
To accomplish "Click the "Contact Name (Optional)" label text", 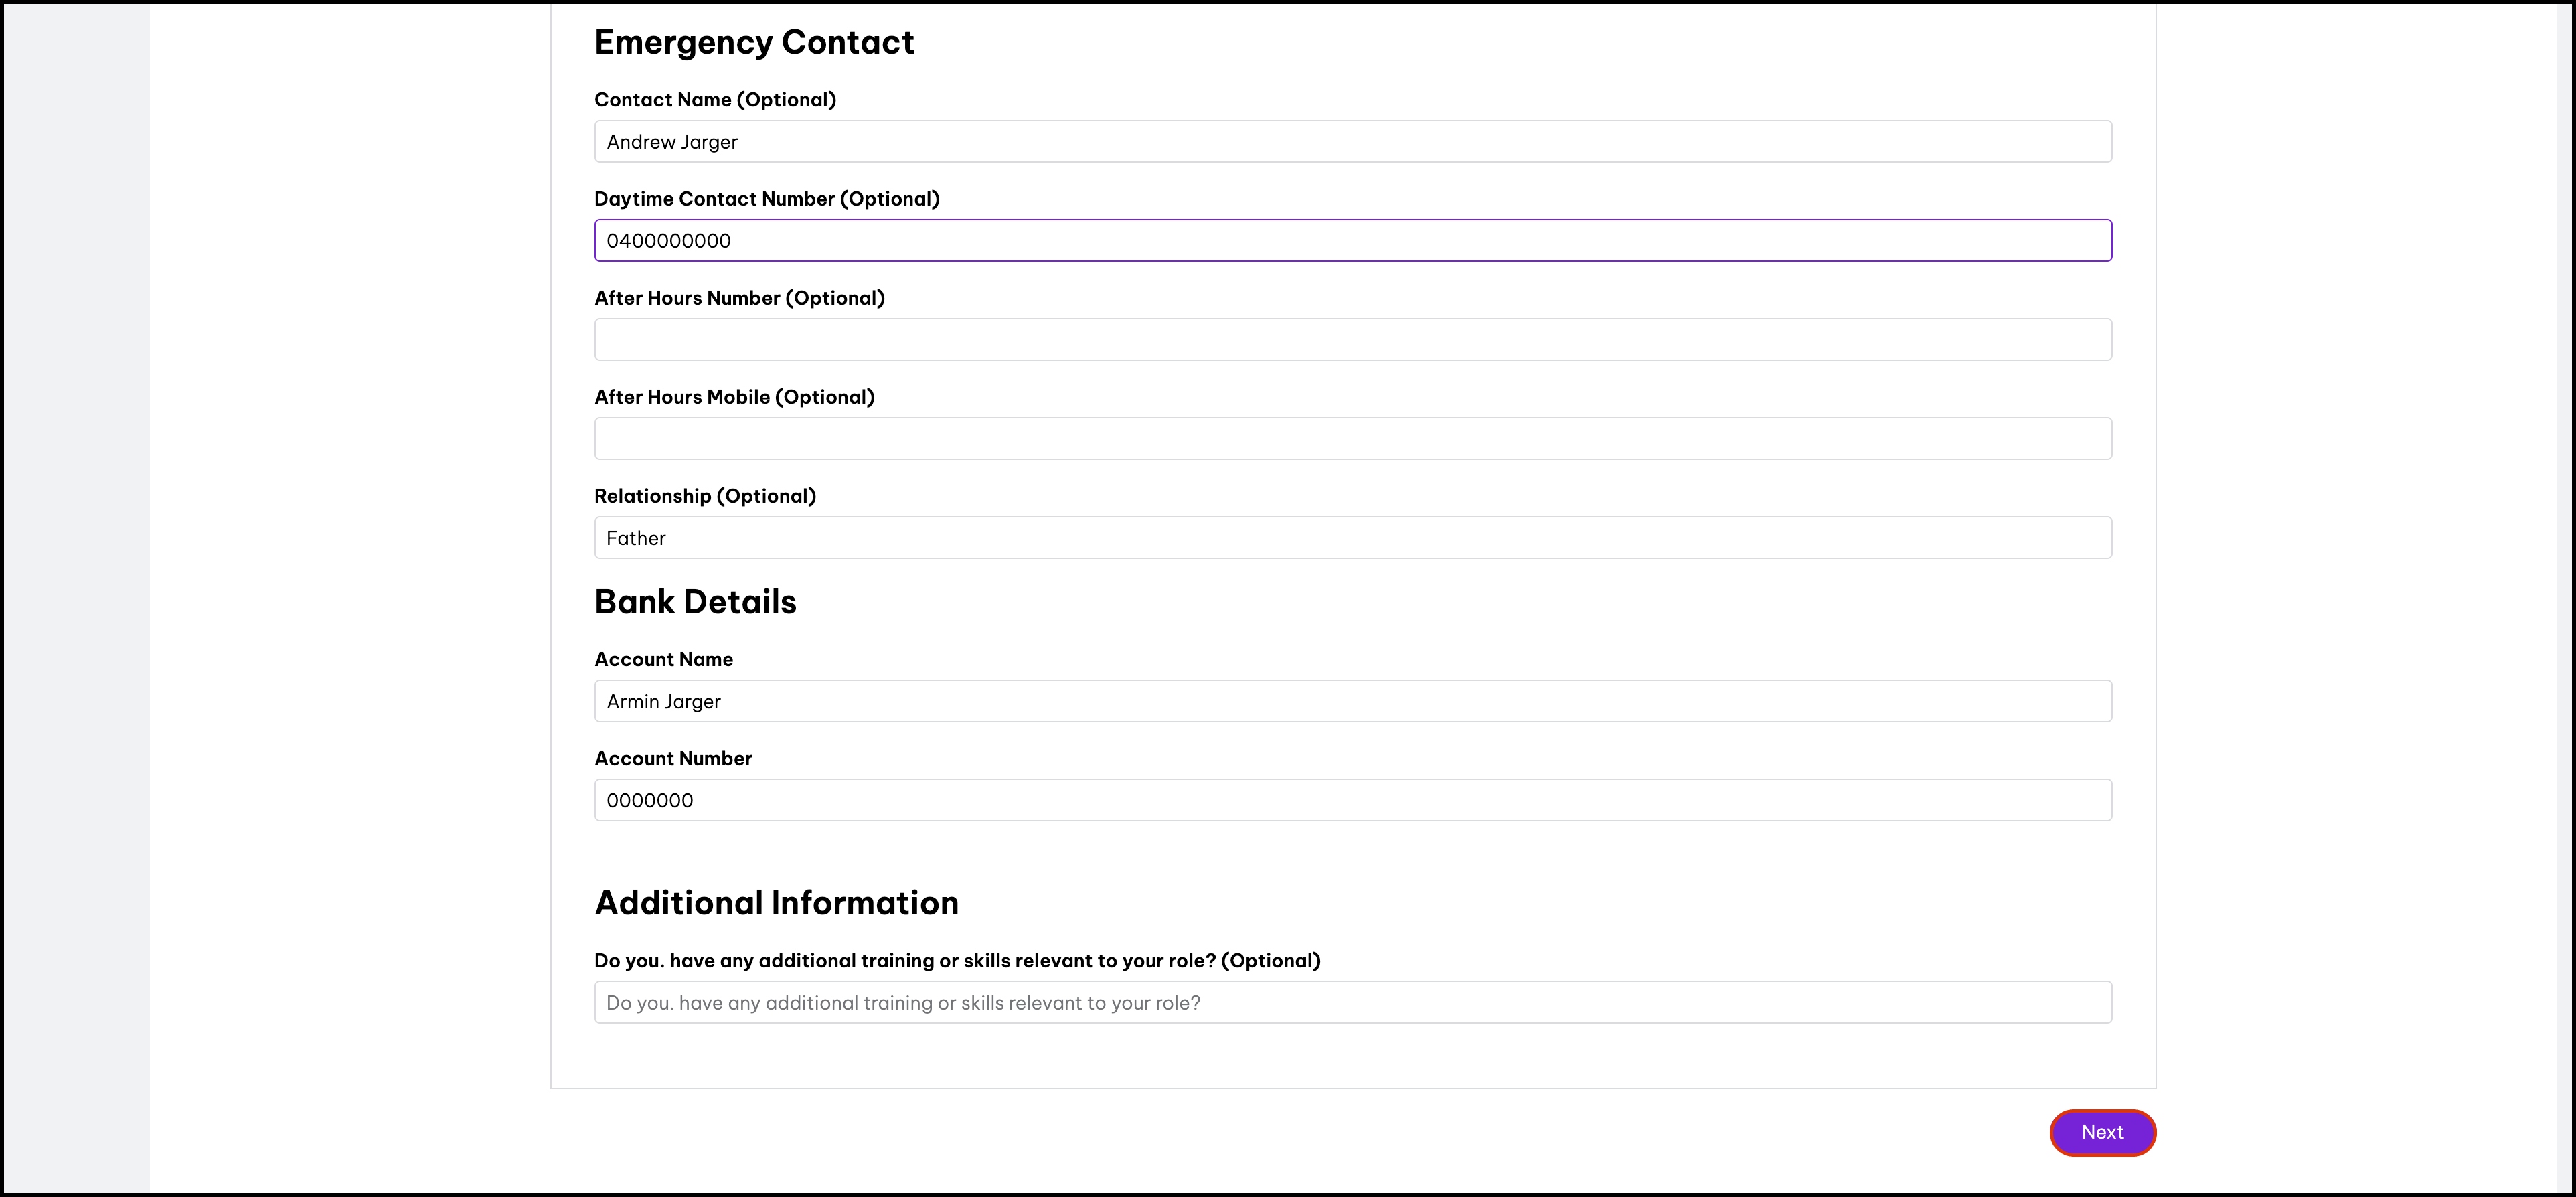I will click(715, 100).
